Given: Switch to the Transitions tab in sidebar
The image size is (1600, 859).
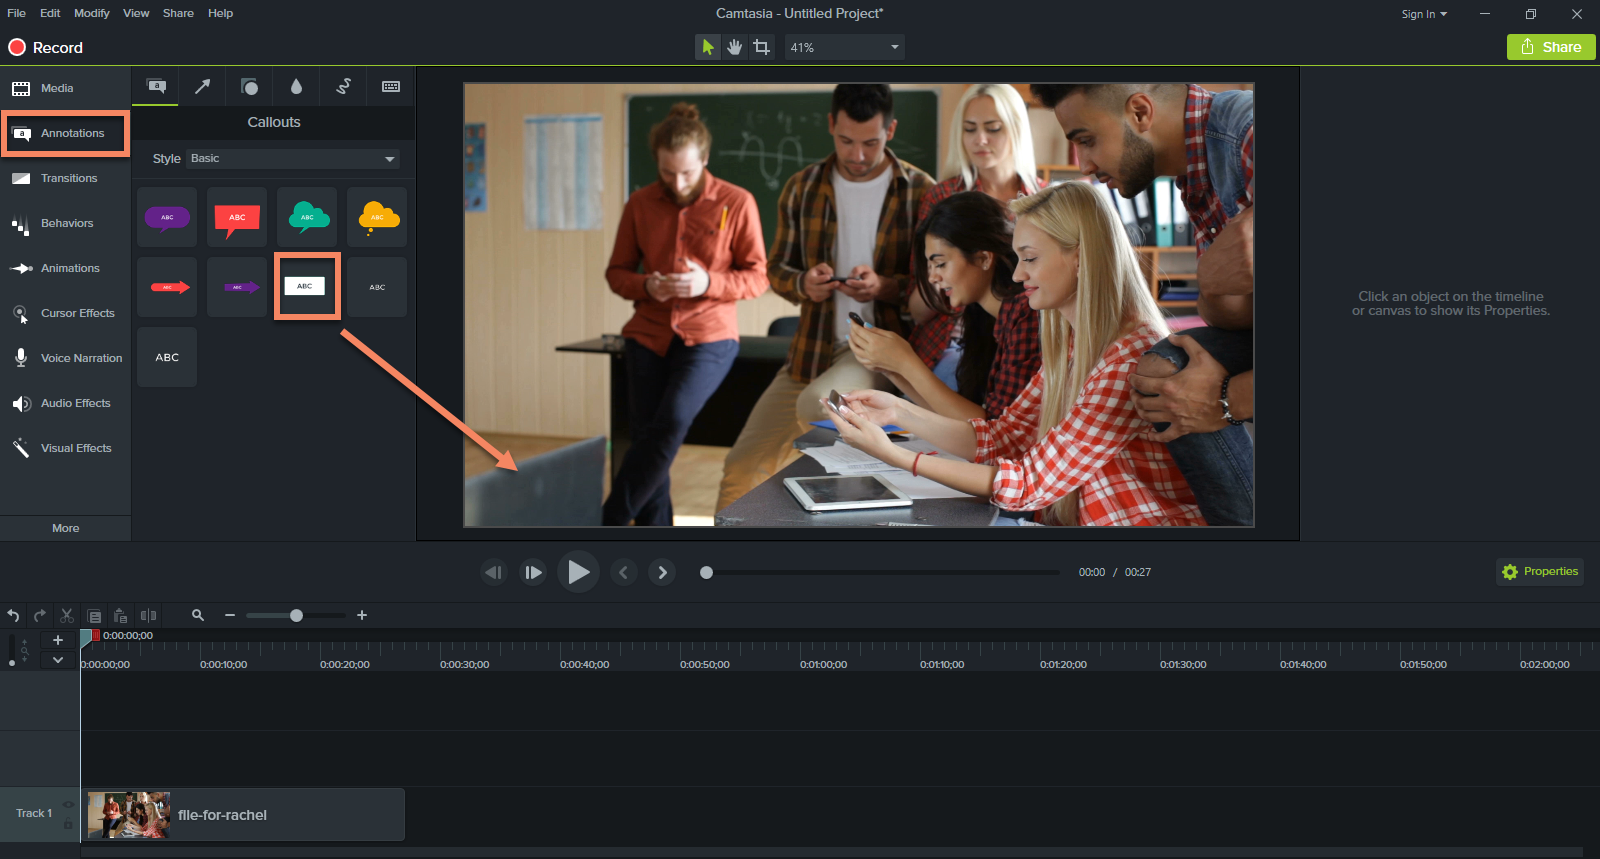Looking at the screenshot, I should (x=68, y=178).
